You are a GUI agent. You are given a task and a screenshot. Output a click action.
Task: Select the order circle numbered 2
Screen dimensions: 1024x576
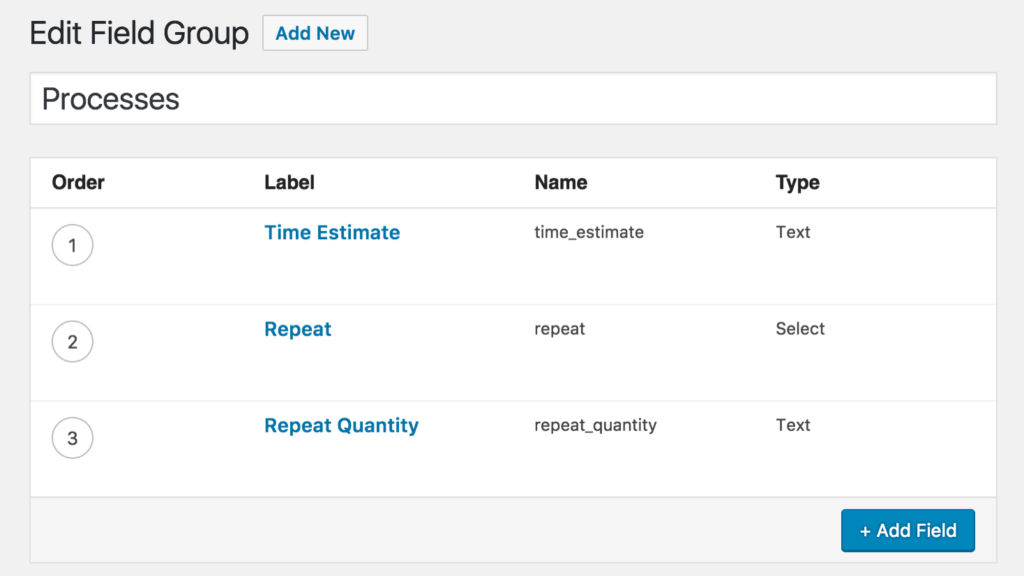pyautogui.click(x=72, y=342)
